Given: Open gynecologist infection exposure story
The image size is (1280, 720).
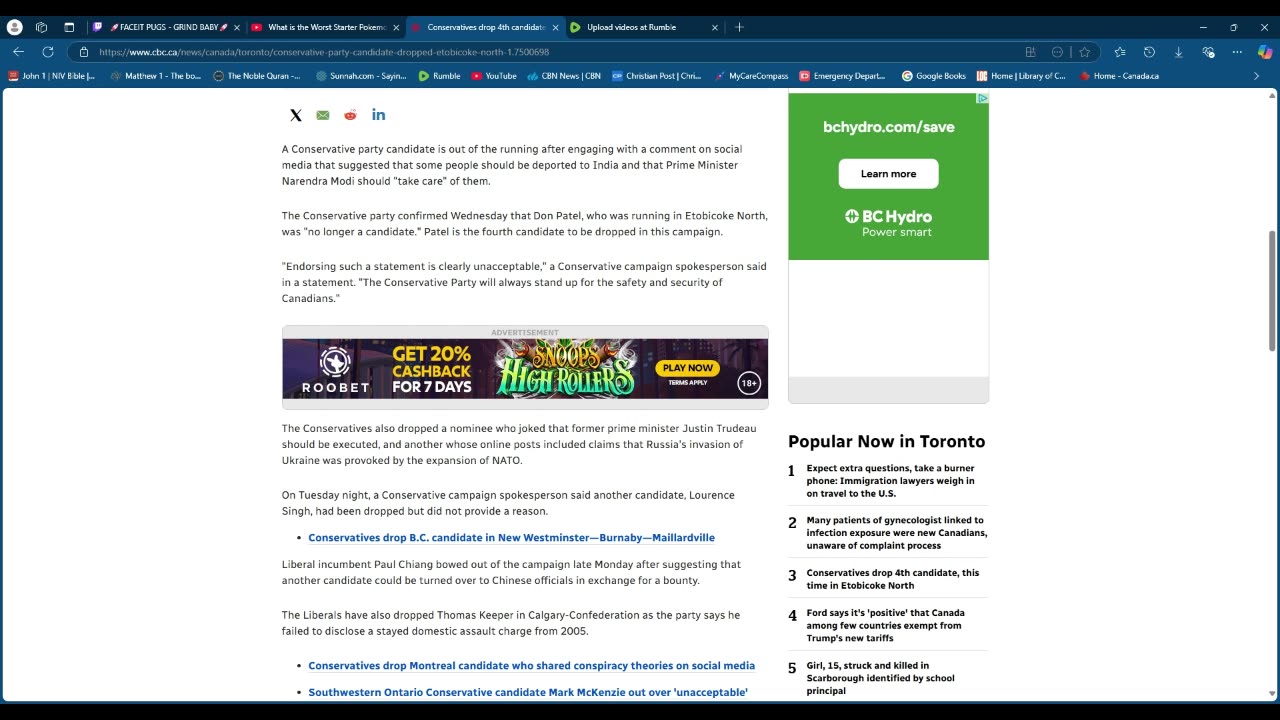Looking at the screenshot, I should (897, 533).
